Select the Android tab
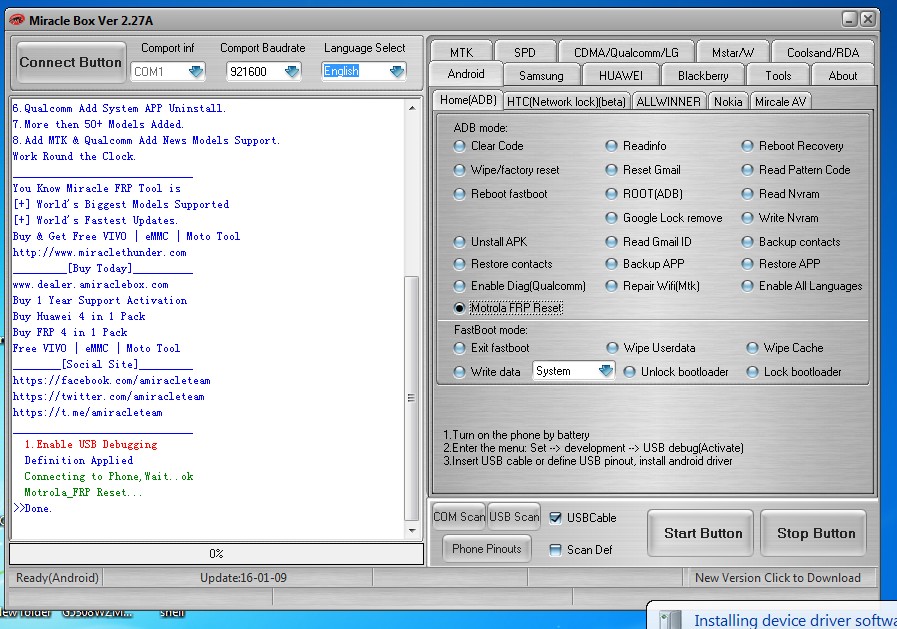897x629 pixels. (x=466, y=74)
